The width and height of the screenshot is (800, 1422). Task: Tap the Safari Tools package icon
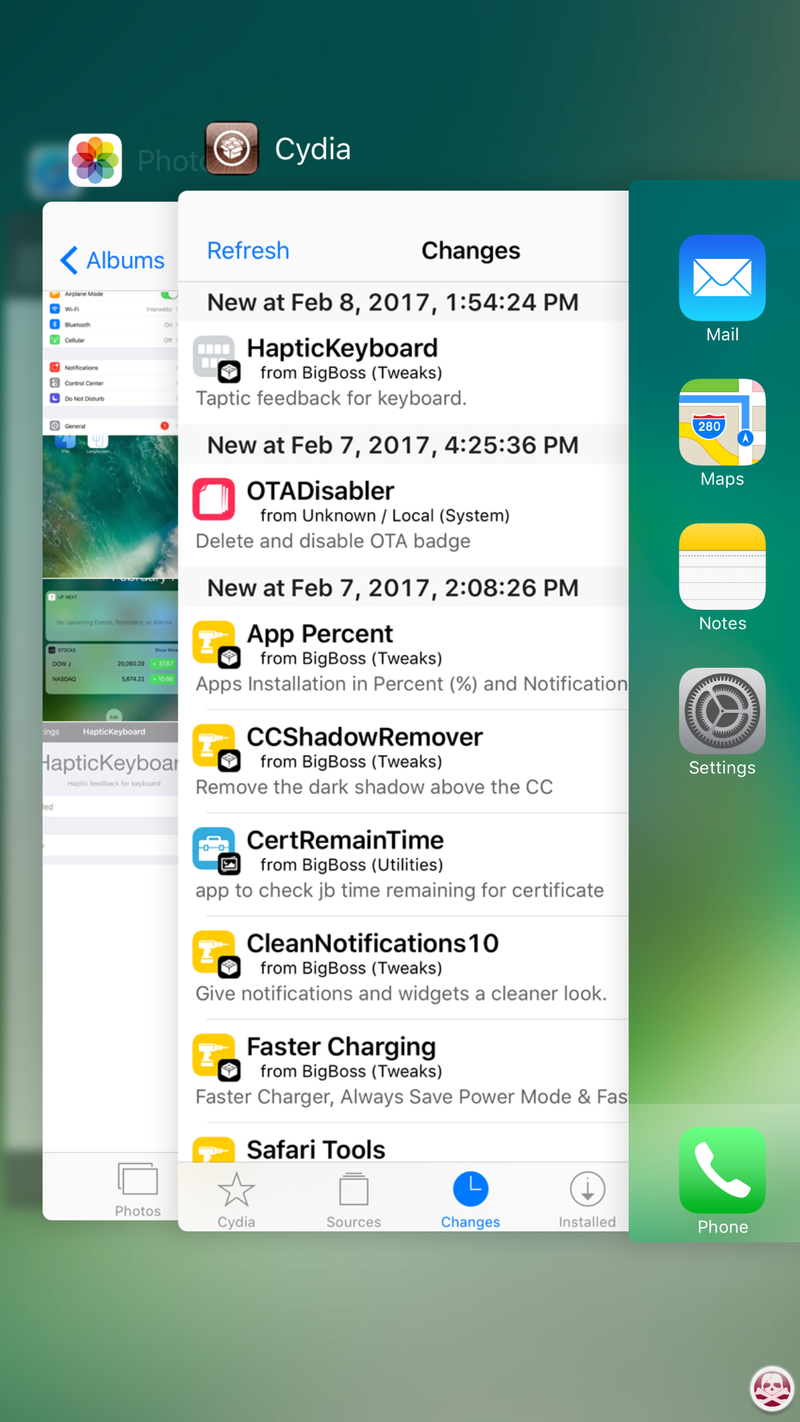click(215, 1150)
